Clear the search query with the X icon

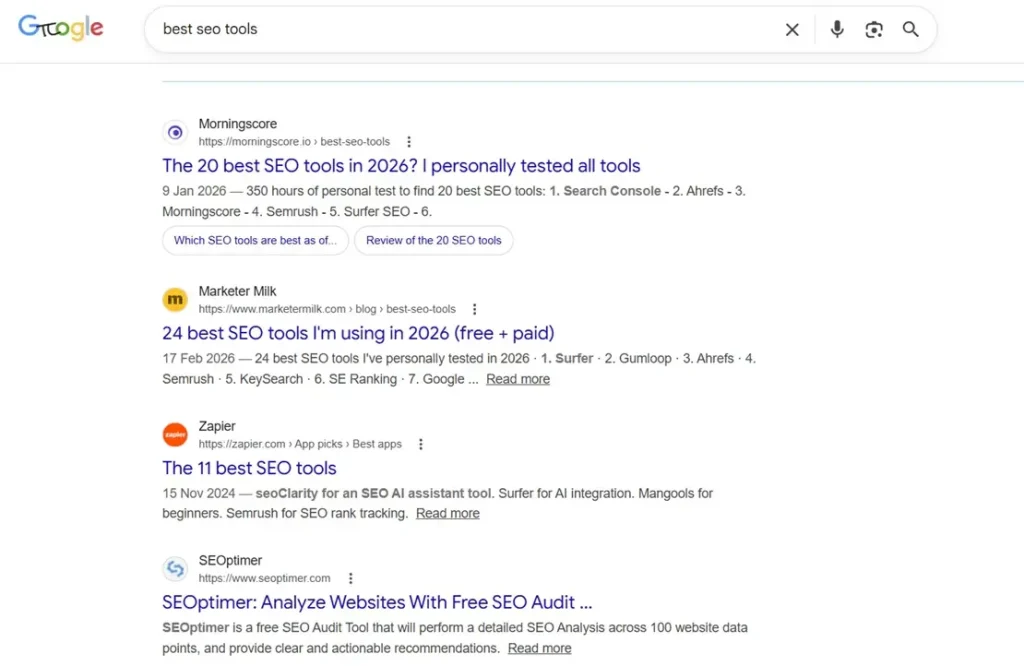click(x=792, y=29)
